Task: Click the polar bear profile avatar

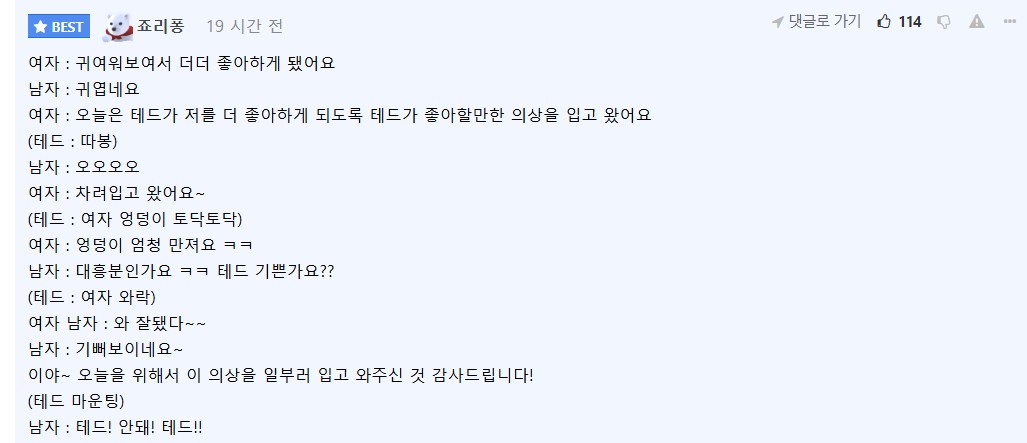Action: pyautogui.click(x=119, y=25)
